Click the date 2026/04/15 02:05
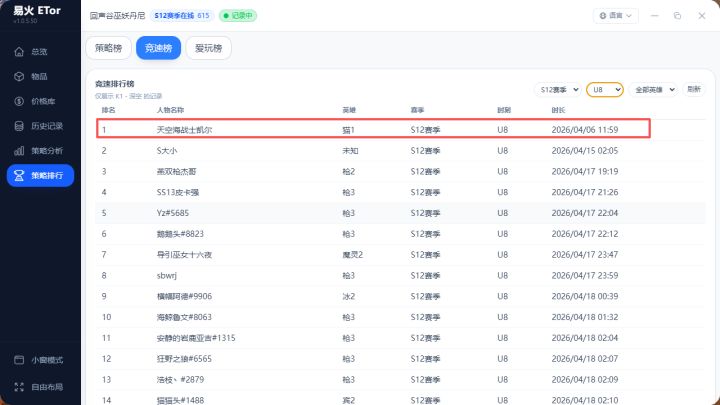720x405 pixels. (585, 151)
